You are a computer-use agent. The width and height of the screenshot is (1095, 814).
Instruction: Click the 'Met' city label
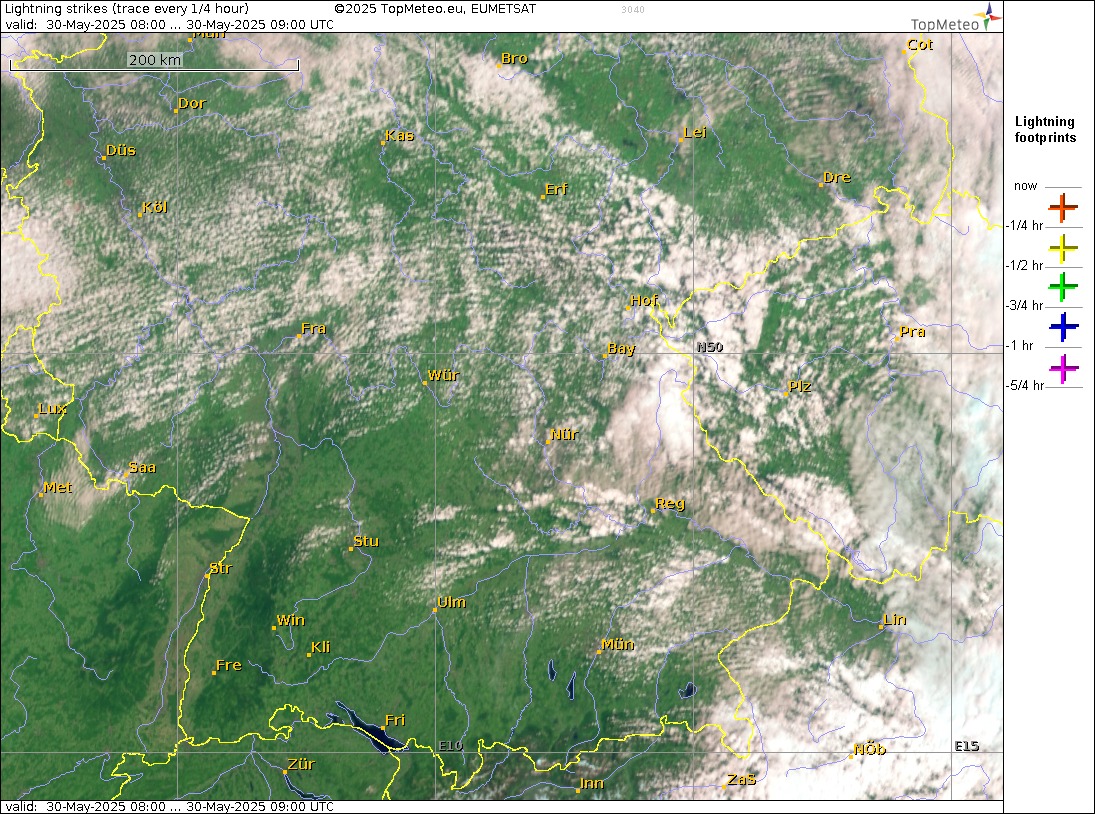57,487
